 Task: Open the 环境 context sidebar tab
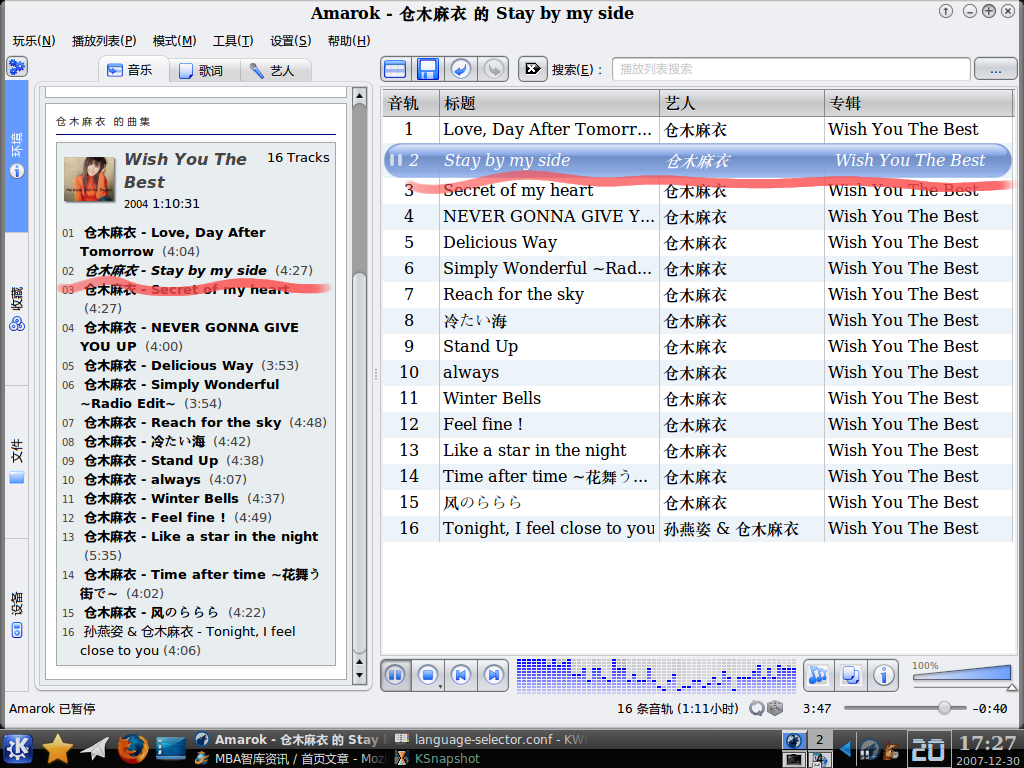pyautogui.click(x=16, y=155)
